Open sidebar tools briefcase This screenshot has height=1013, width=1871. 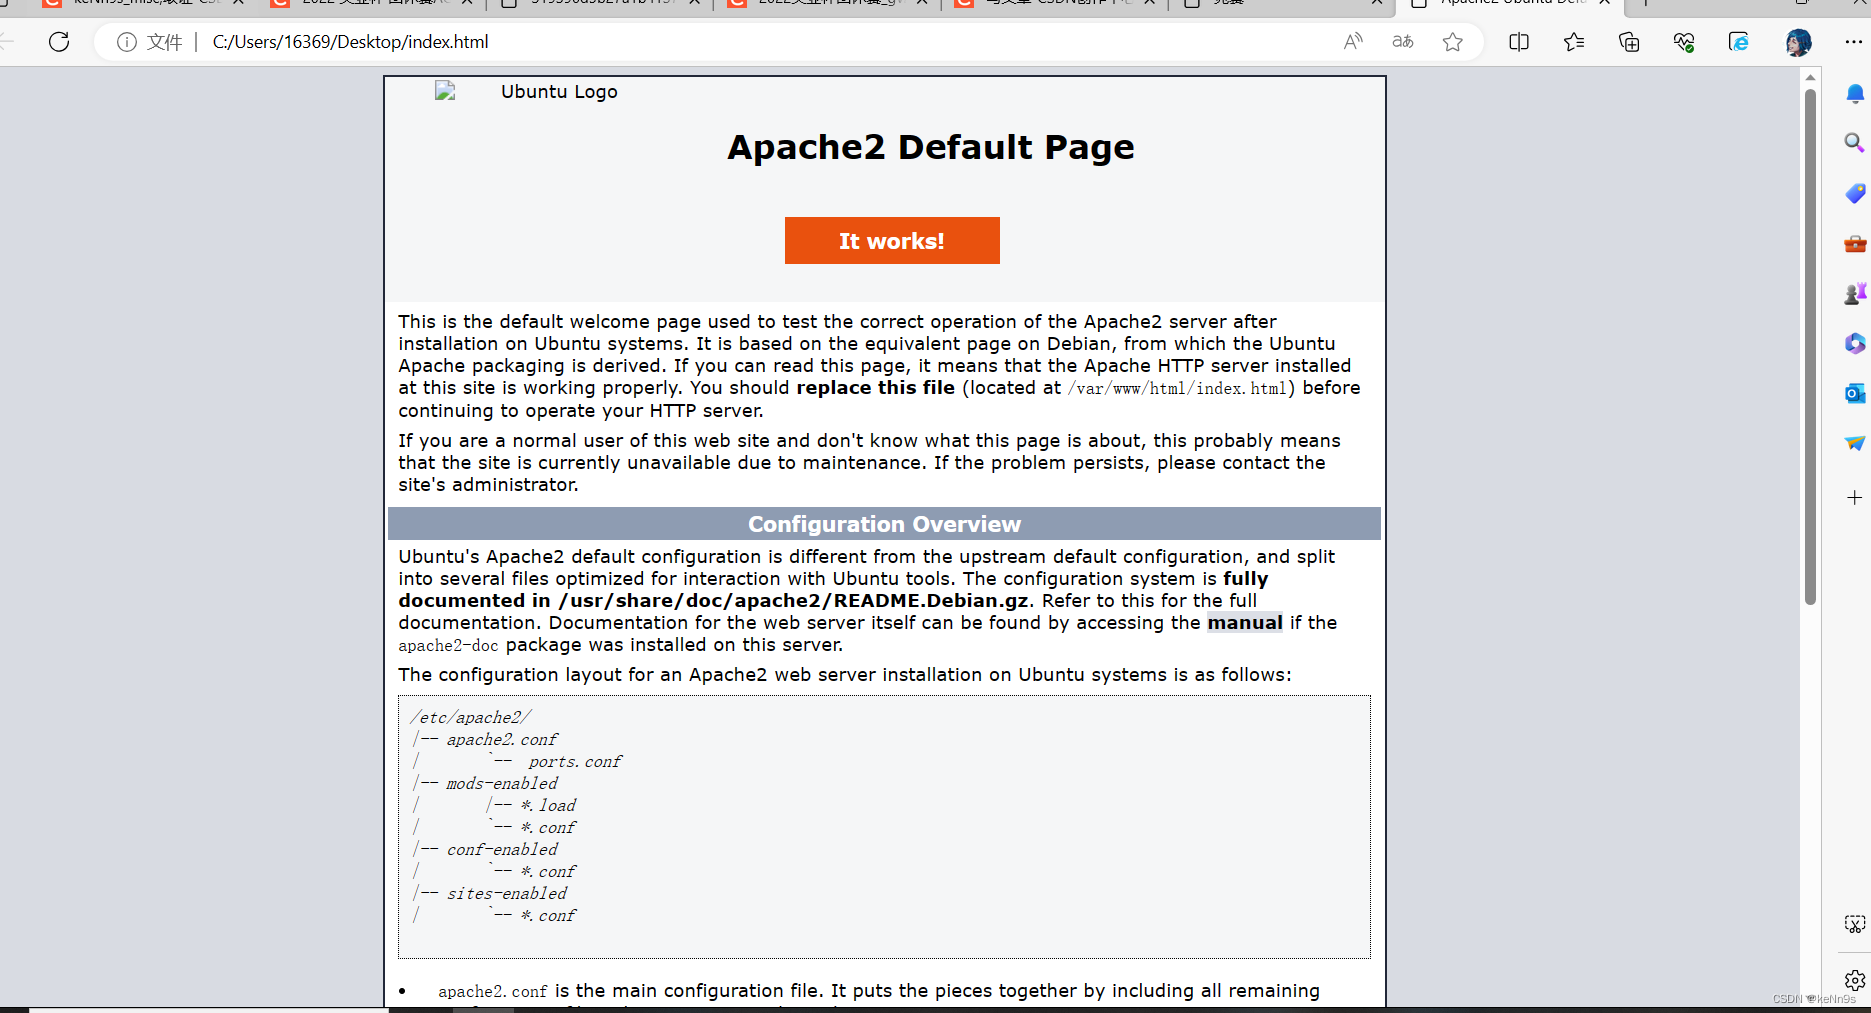(1855, 243)
